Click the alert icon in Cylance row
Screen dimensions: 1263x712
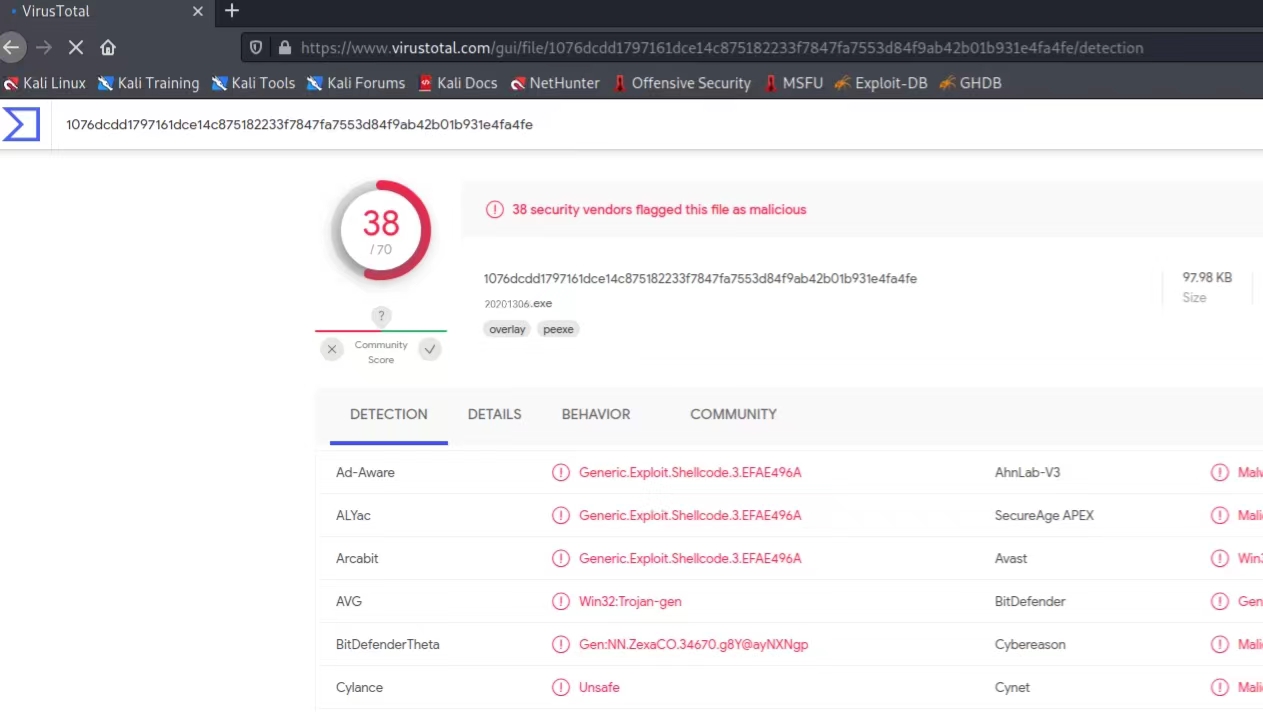click(x=561, y=687)
